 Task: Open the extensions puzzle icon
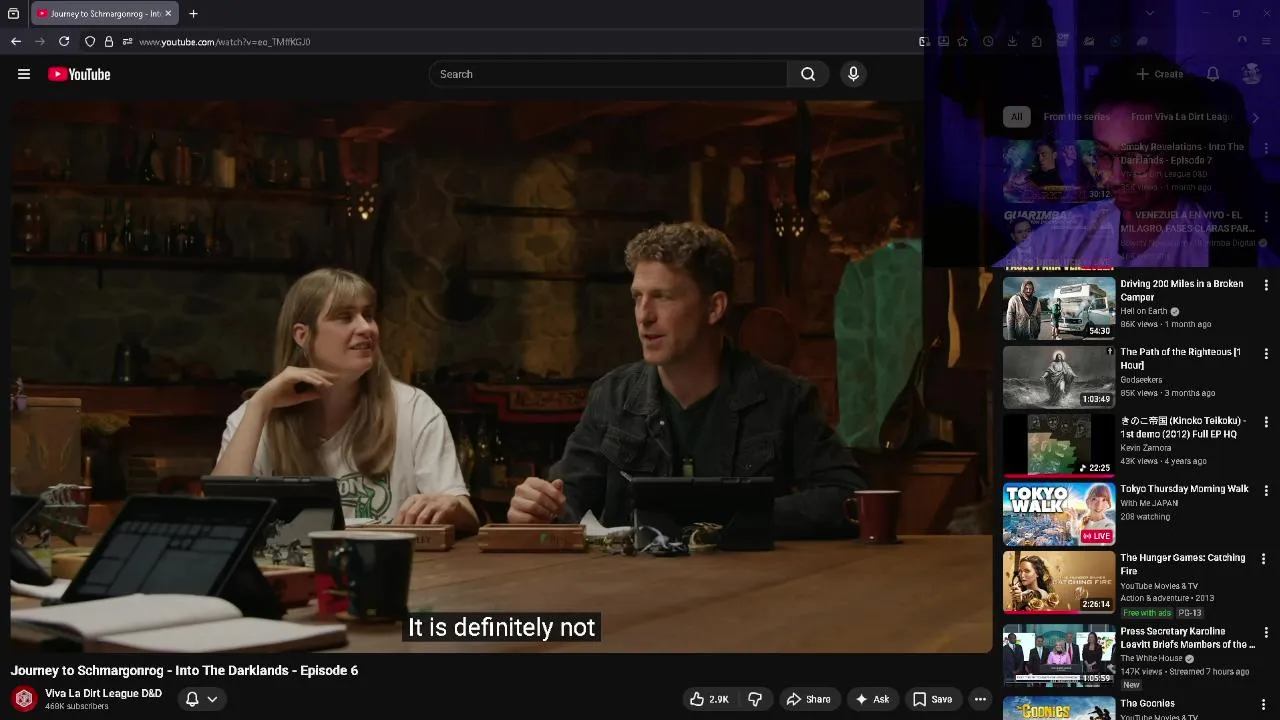[1036, 41]
